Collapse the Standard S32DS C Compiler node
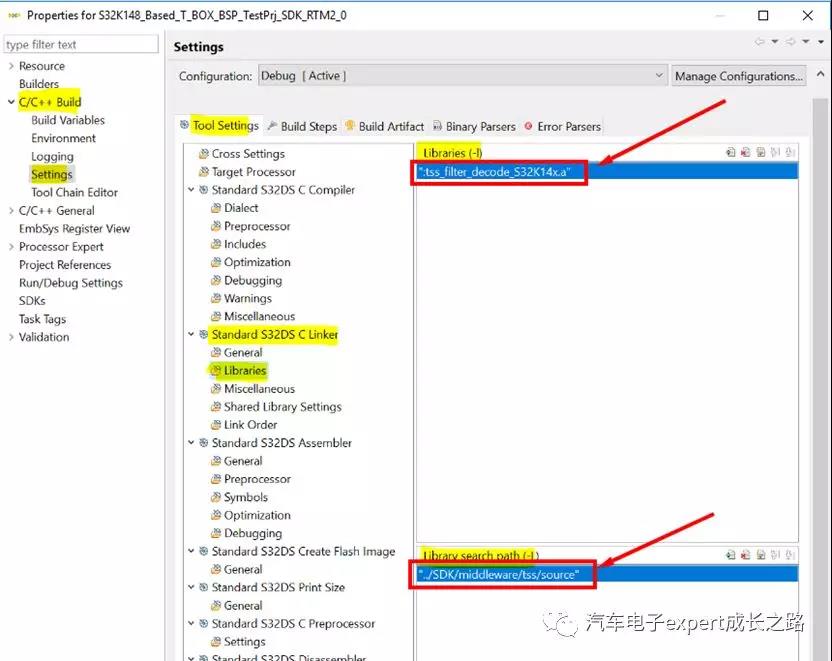832x661 pixels. [x=191, y=190]
